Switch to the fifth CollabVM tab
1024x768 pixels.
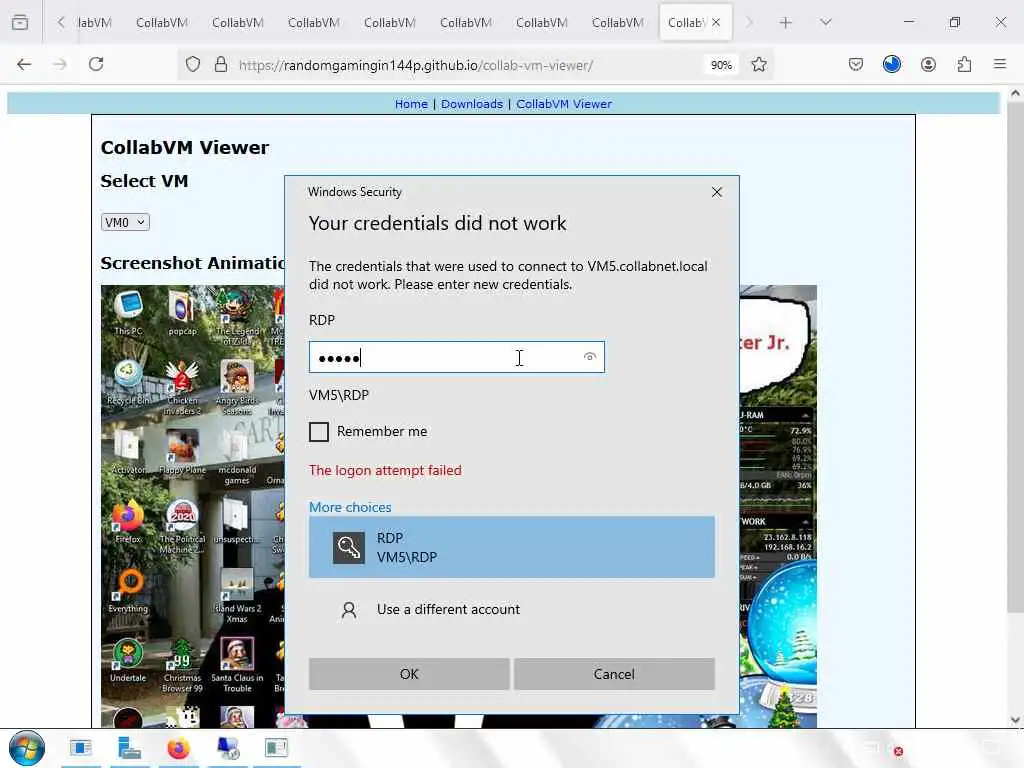click(x=390, y=22)
